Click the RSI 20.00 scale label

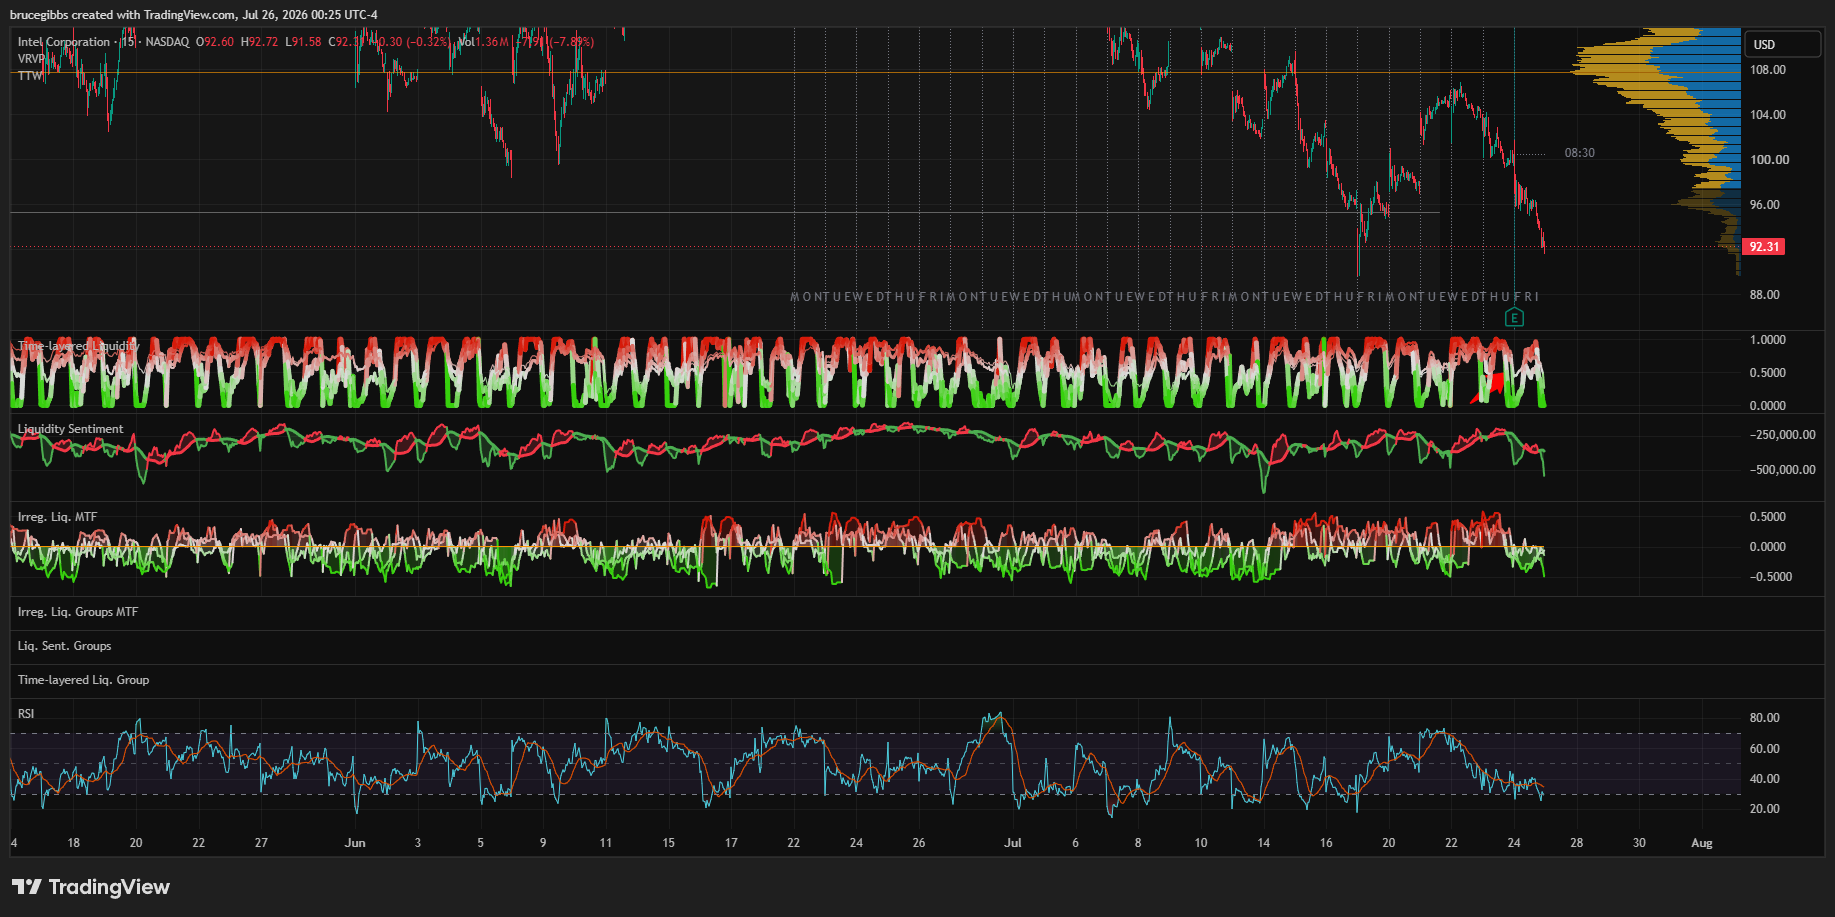coord(1765,809)
